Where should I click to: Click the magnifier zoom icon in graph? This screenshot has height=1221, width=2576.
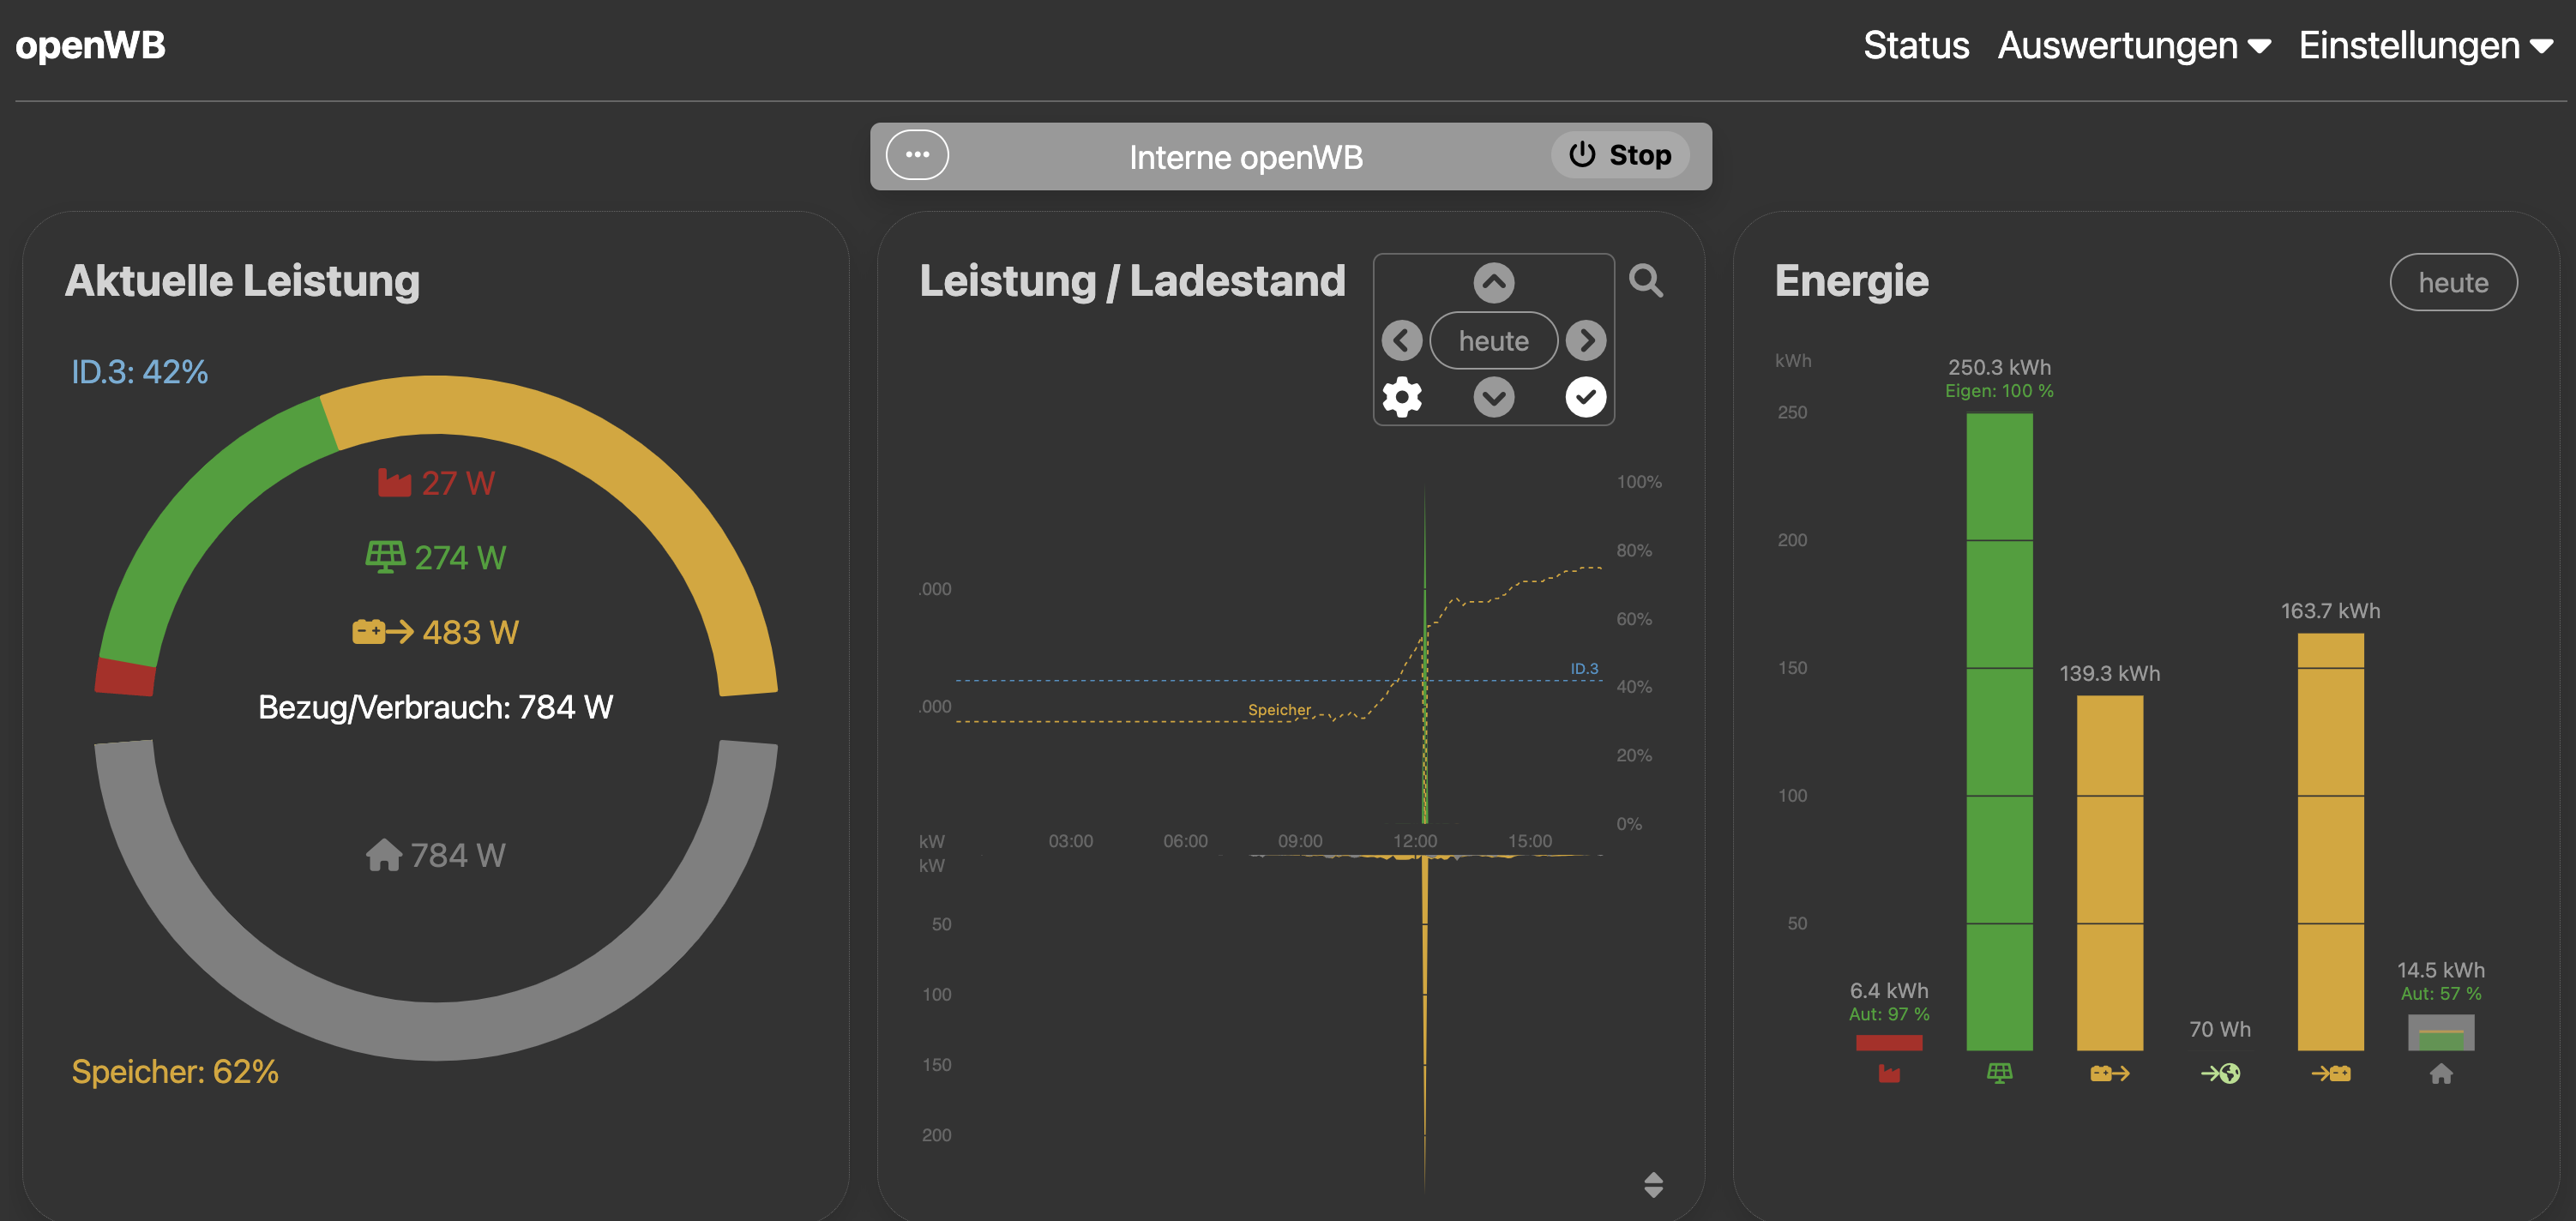[x=1645, y=281]
